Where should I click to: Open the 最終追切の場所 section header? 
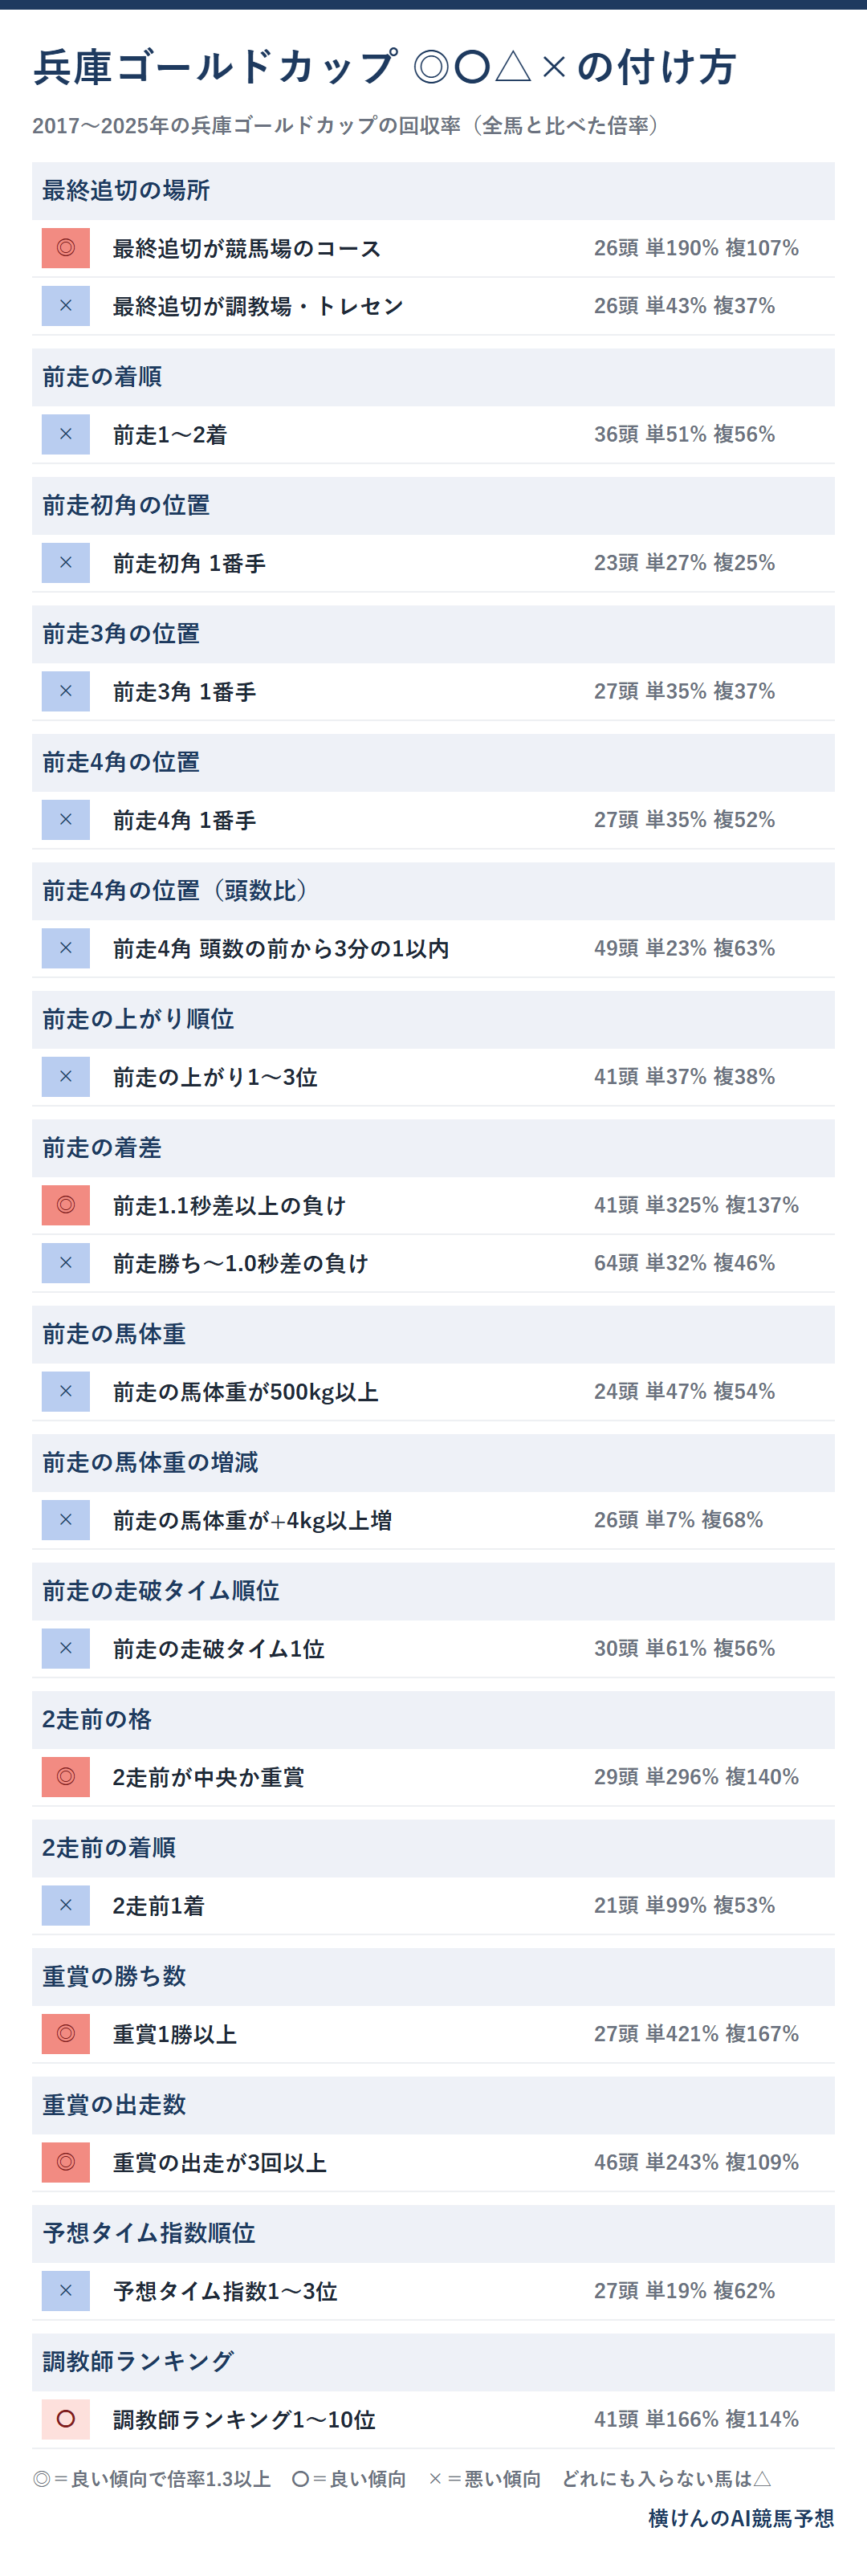pyautogui.click(x=433, y=191)
